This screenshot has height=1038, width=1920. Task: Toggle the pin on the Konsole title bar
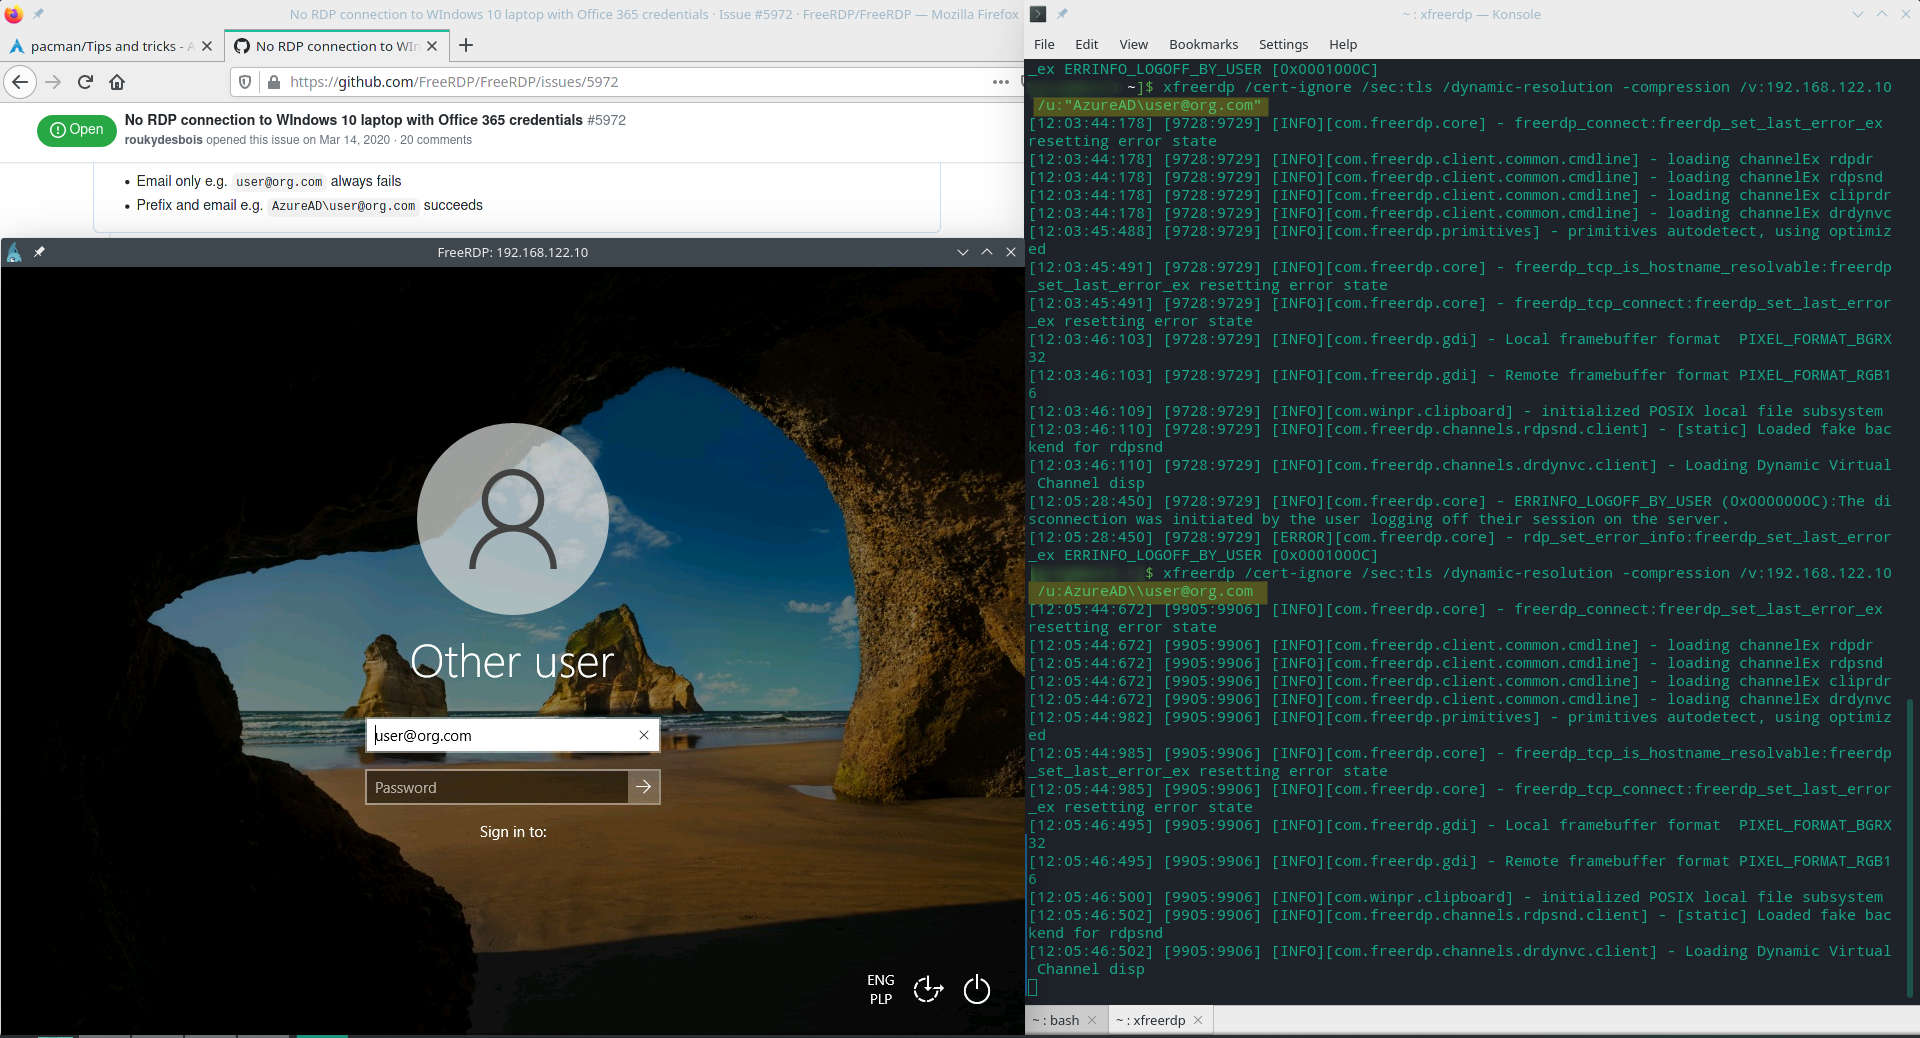tap(1063, 14)
